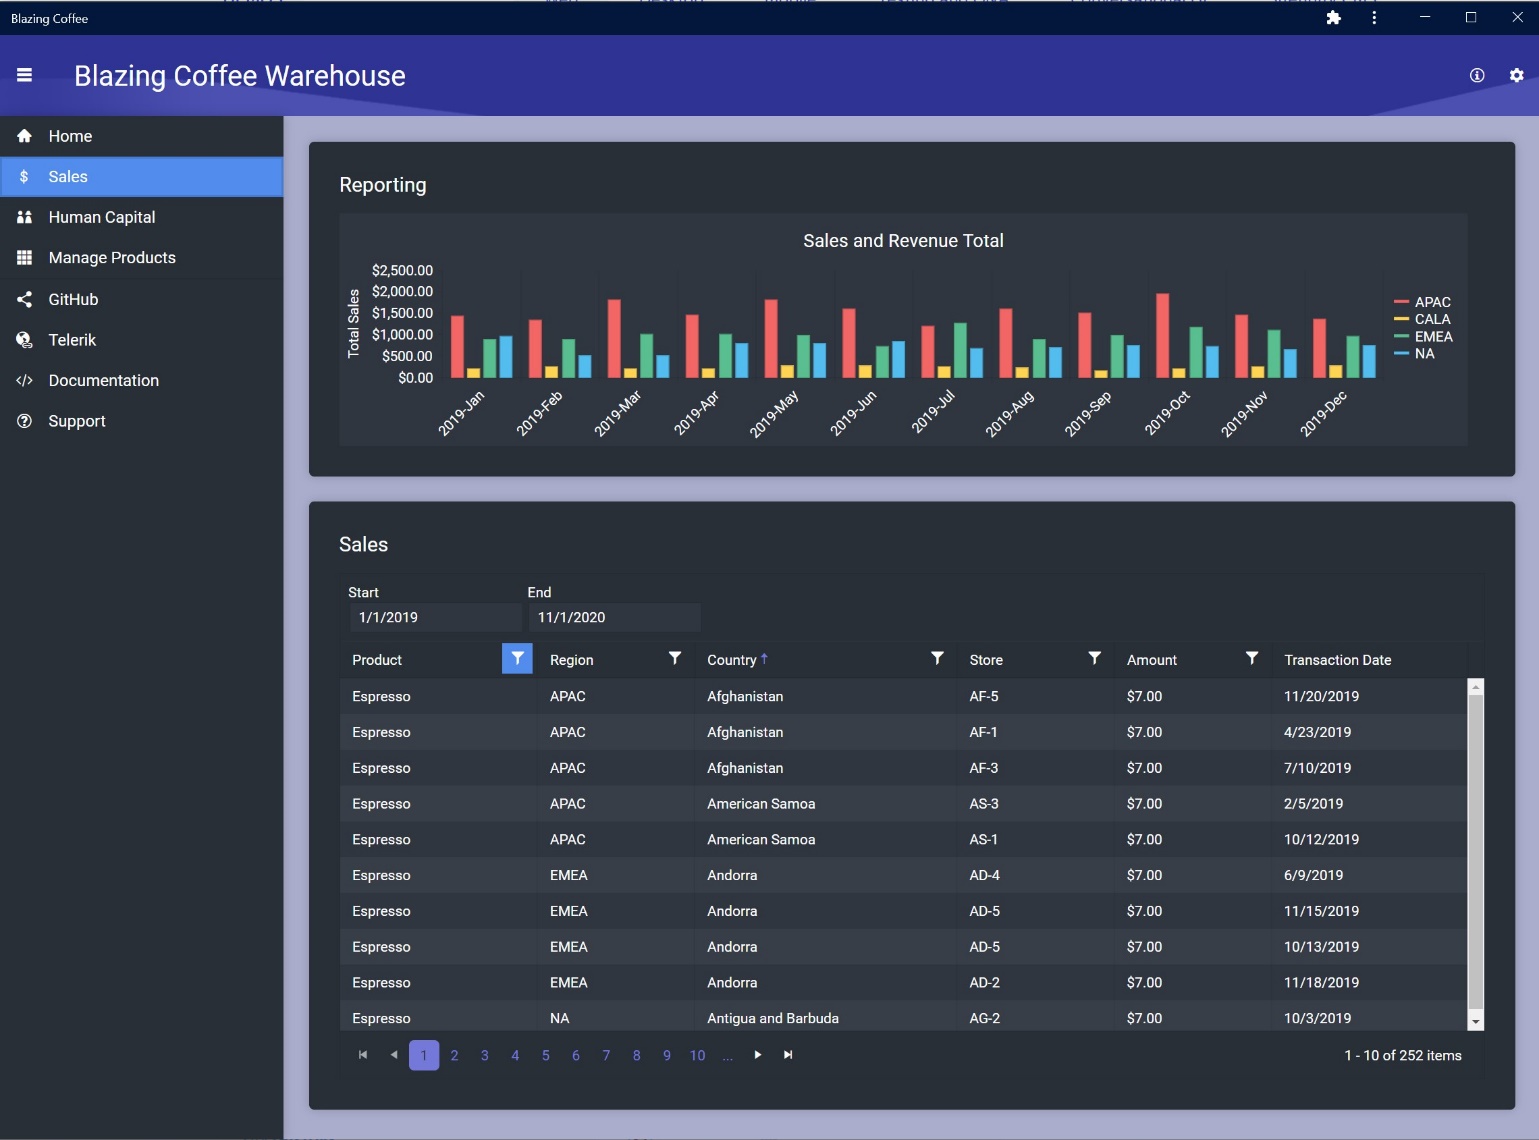Click the ellipsis more pages button
Viewport: 1539px width, 1140px height.
[727, 1055]
